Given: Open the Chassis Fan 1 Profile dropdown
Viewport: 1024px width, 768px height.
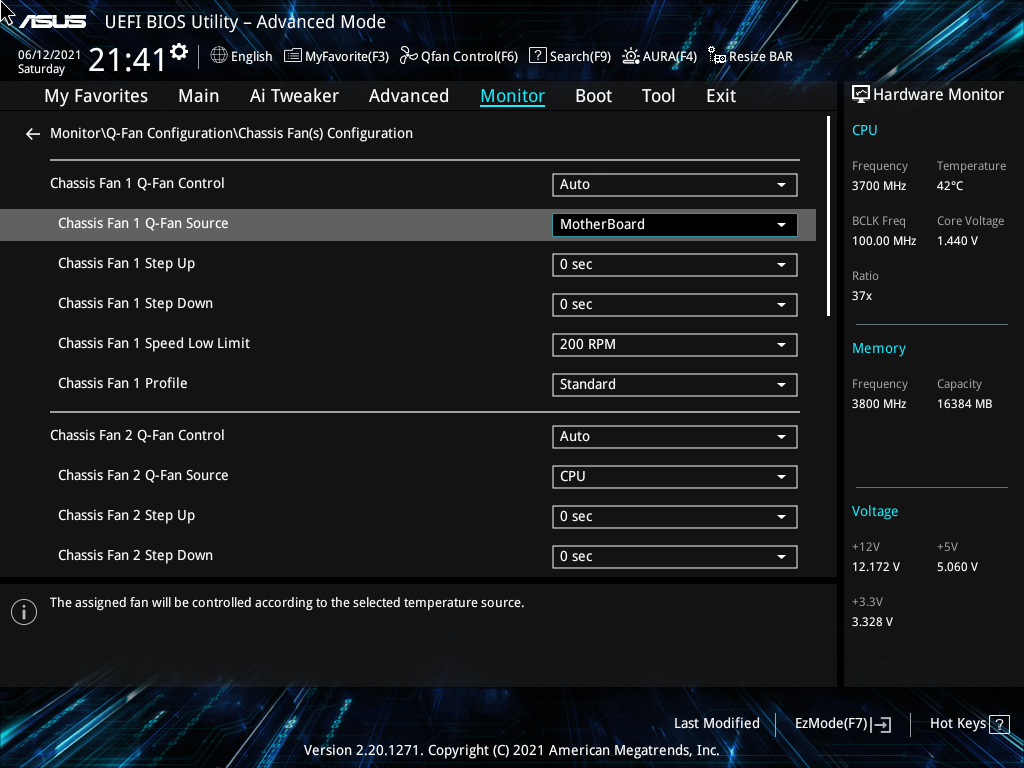Looking at the screenshot, I should [674, 385].
